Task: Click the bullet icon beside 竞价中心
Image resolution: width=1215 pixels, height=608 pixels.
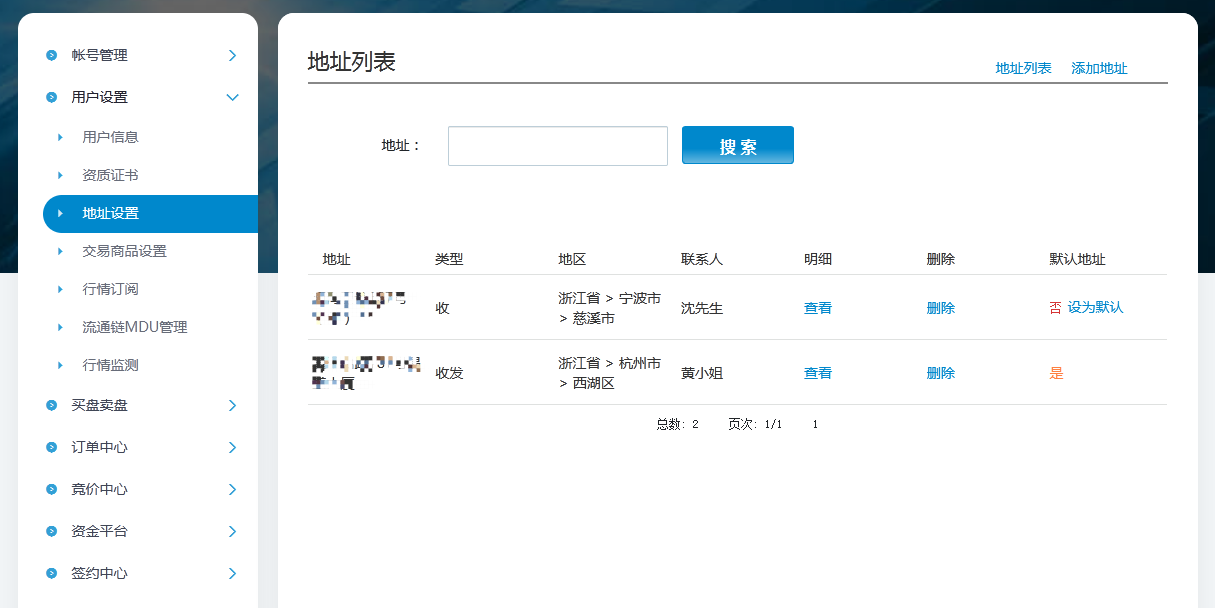Action: [x=52, y=489]
